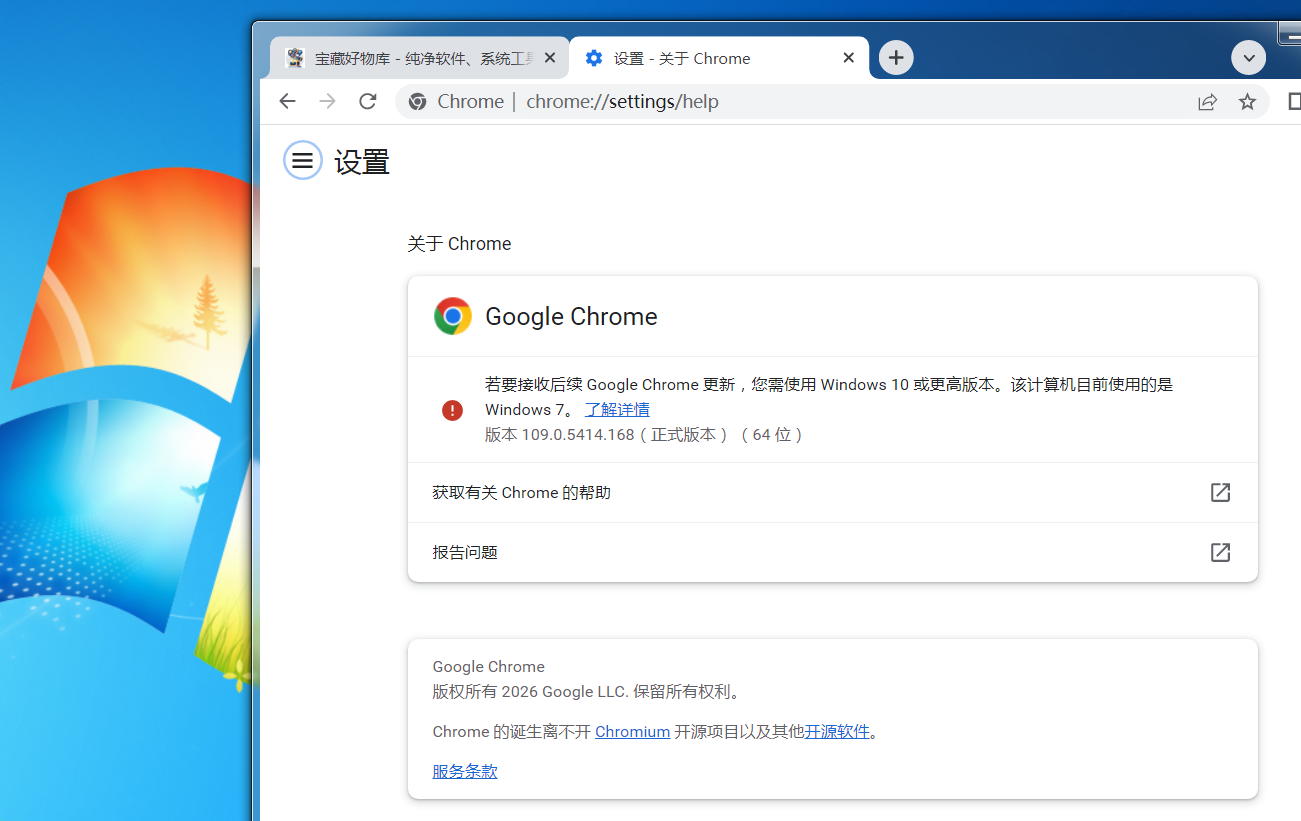Open the 服务条款 link
This screenshot has height=821, width=1301.
click(x=465, y=771)
